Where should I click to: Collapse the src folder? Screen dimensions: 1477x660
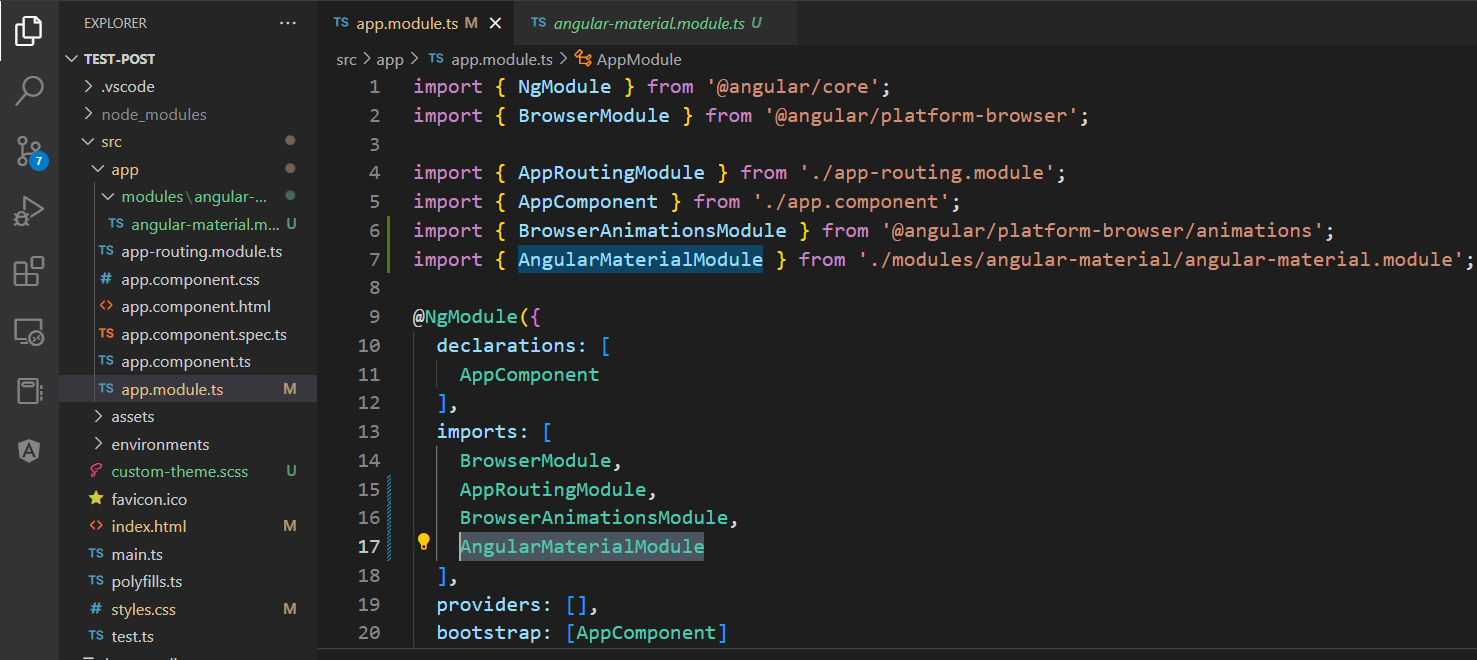pos(89,142)
